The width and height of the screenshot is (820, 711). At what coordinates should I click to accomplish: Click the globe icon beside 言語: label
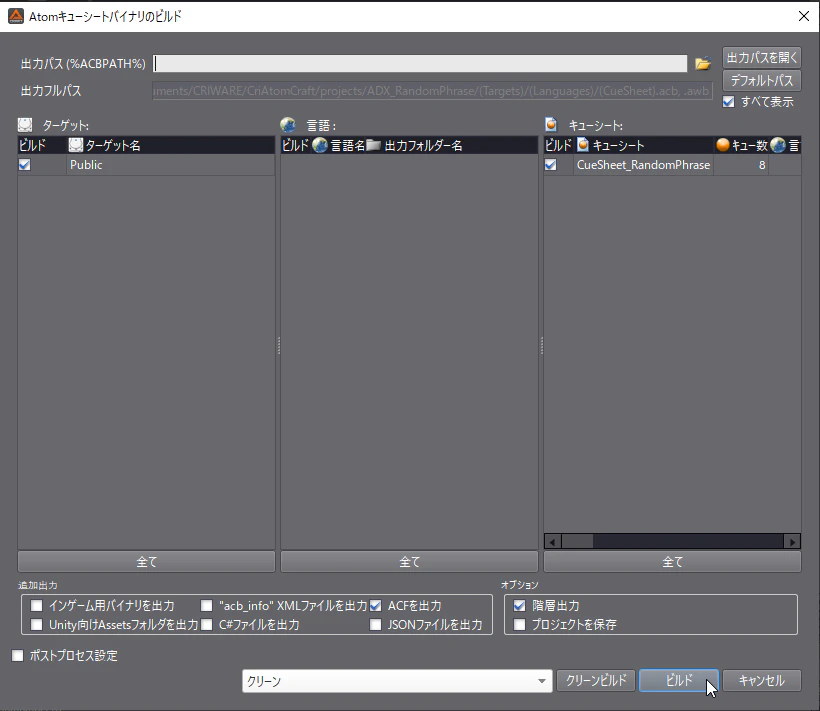pos(288,125)
